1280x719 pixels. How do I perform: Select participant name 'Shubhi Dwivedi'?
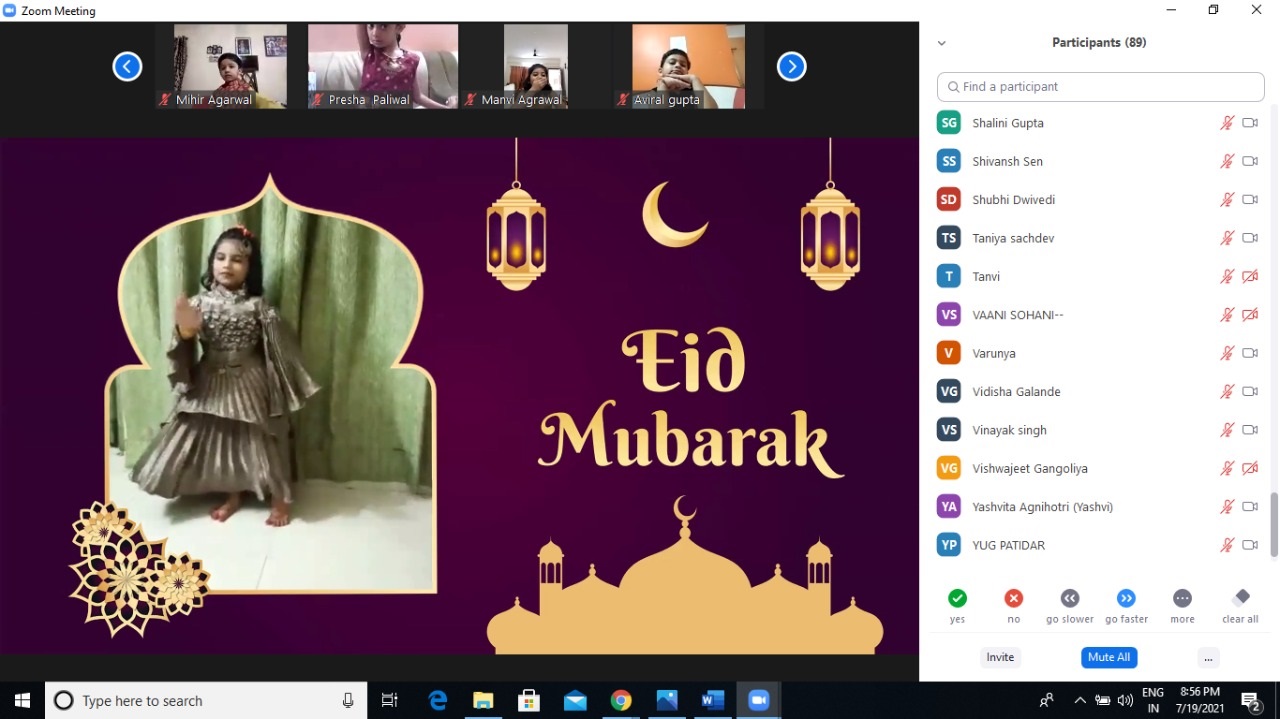[x=1013, y=200]
